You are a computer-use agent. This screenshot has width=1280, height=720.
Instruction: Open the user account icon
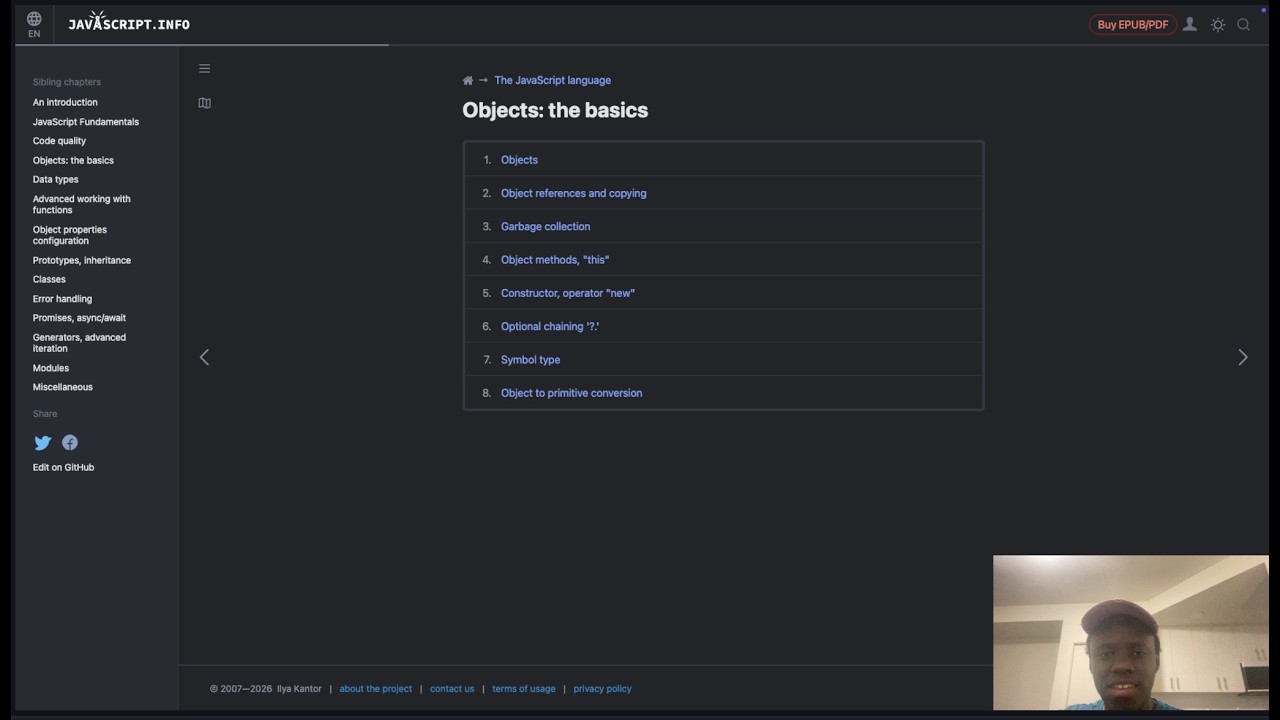pyautogui.click(x=1190, y=24)
